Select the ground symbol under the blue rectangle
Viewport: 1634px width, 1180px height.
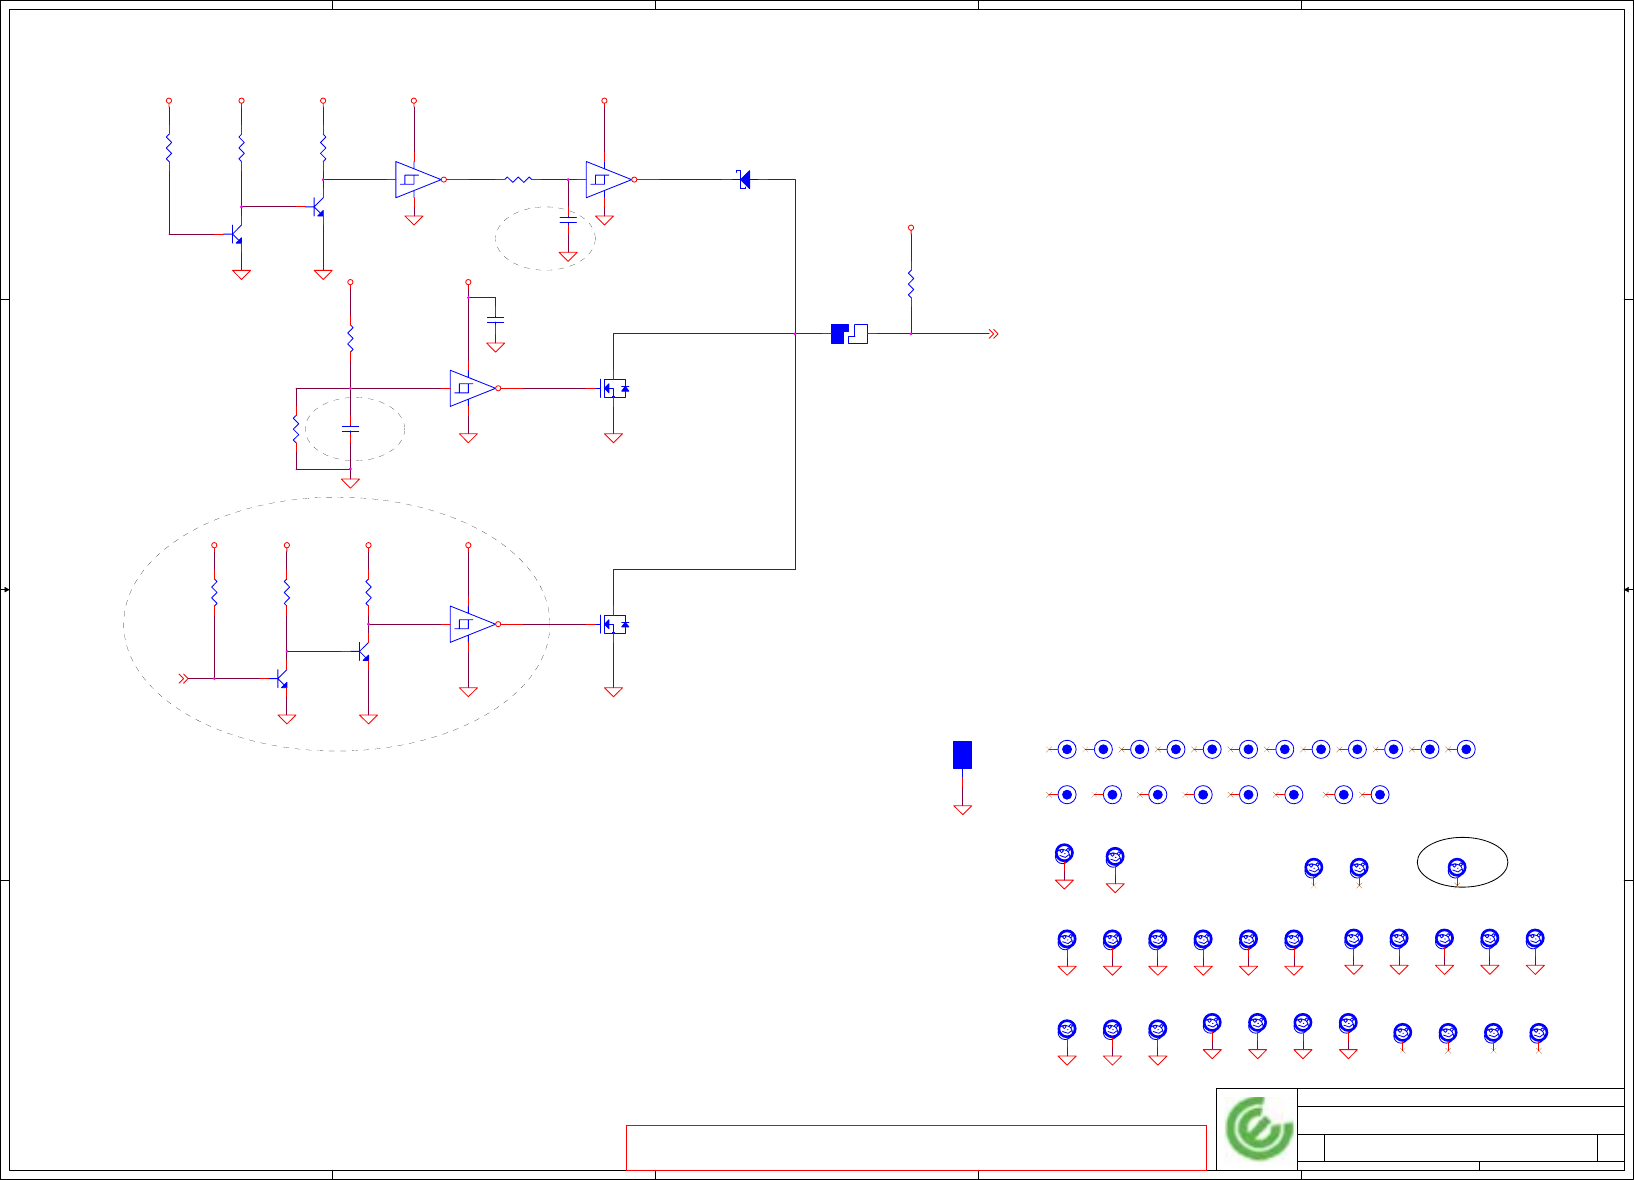[x=962, y=809]
